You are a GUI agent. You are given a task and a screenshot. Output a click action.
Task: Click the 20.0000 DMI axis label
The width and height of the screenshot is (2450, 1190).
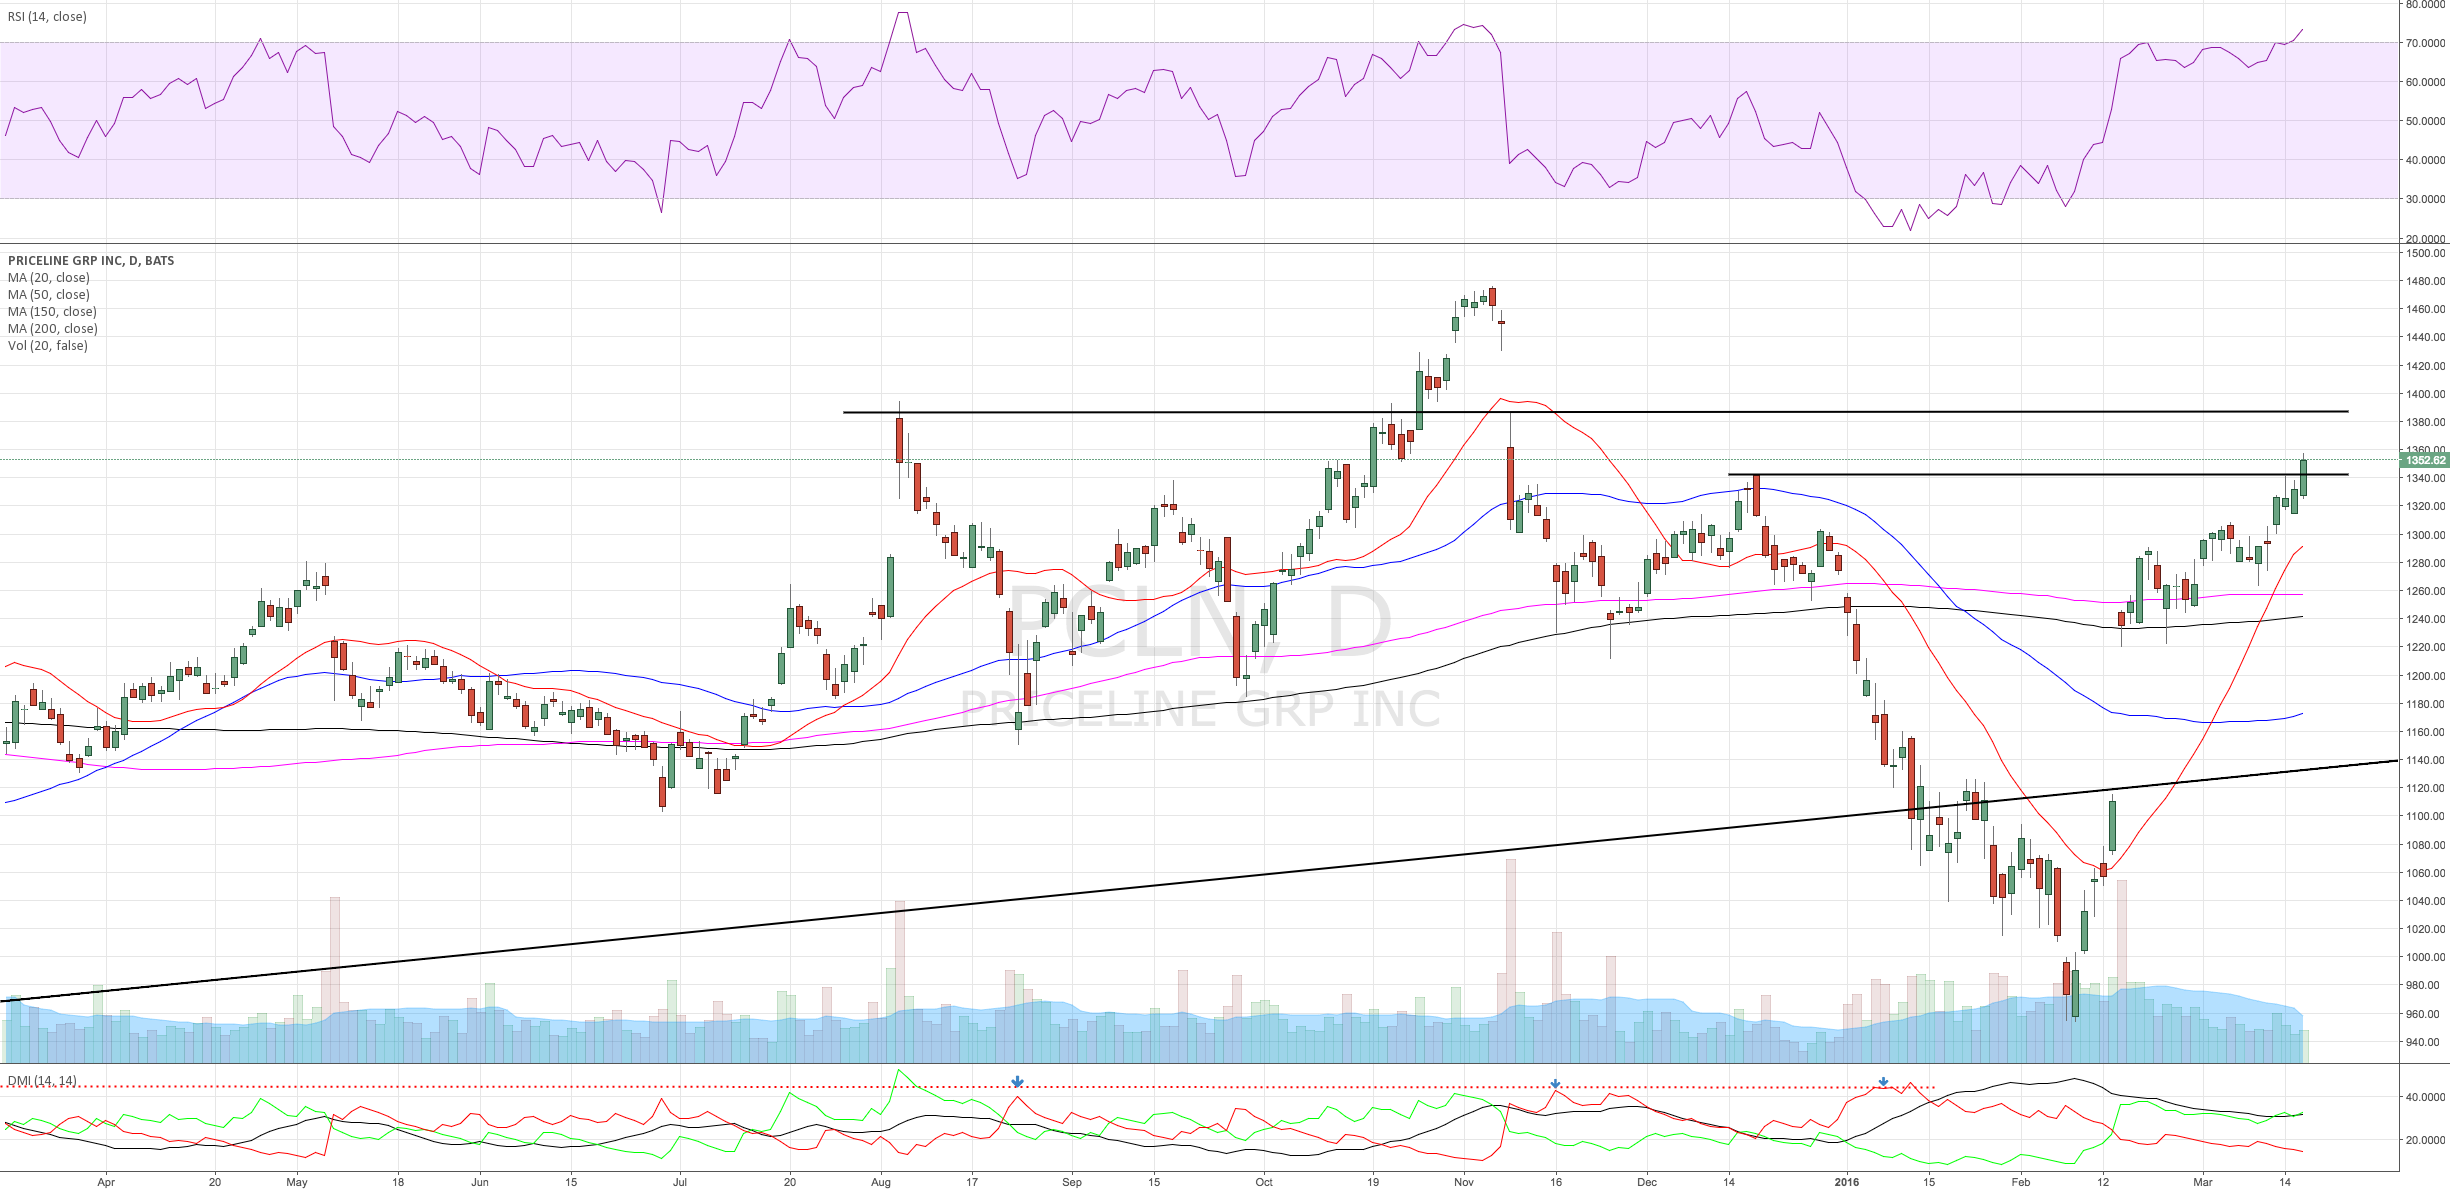coord(2426,1140)
